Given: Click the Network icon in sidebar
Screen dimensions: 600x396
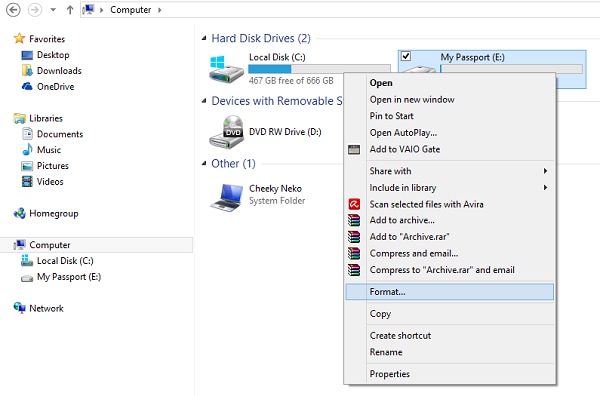Looking at the screenshot, I should tap(19, 308).
